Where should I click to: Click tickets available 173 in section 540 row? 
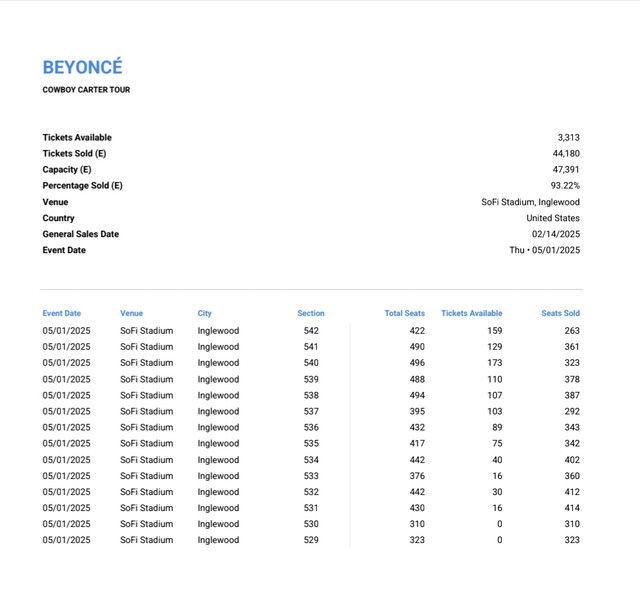point(495,363)
